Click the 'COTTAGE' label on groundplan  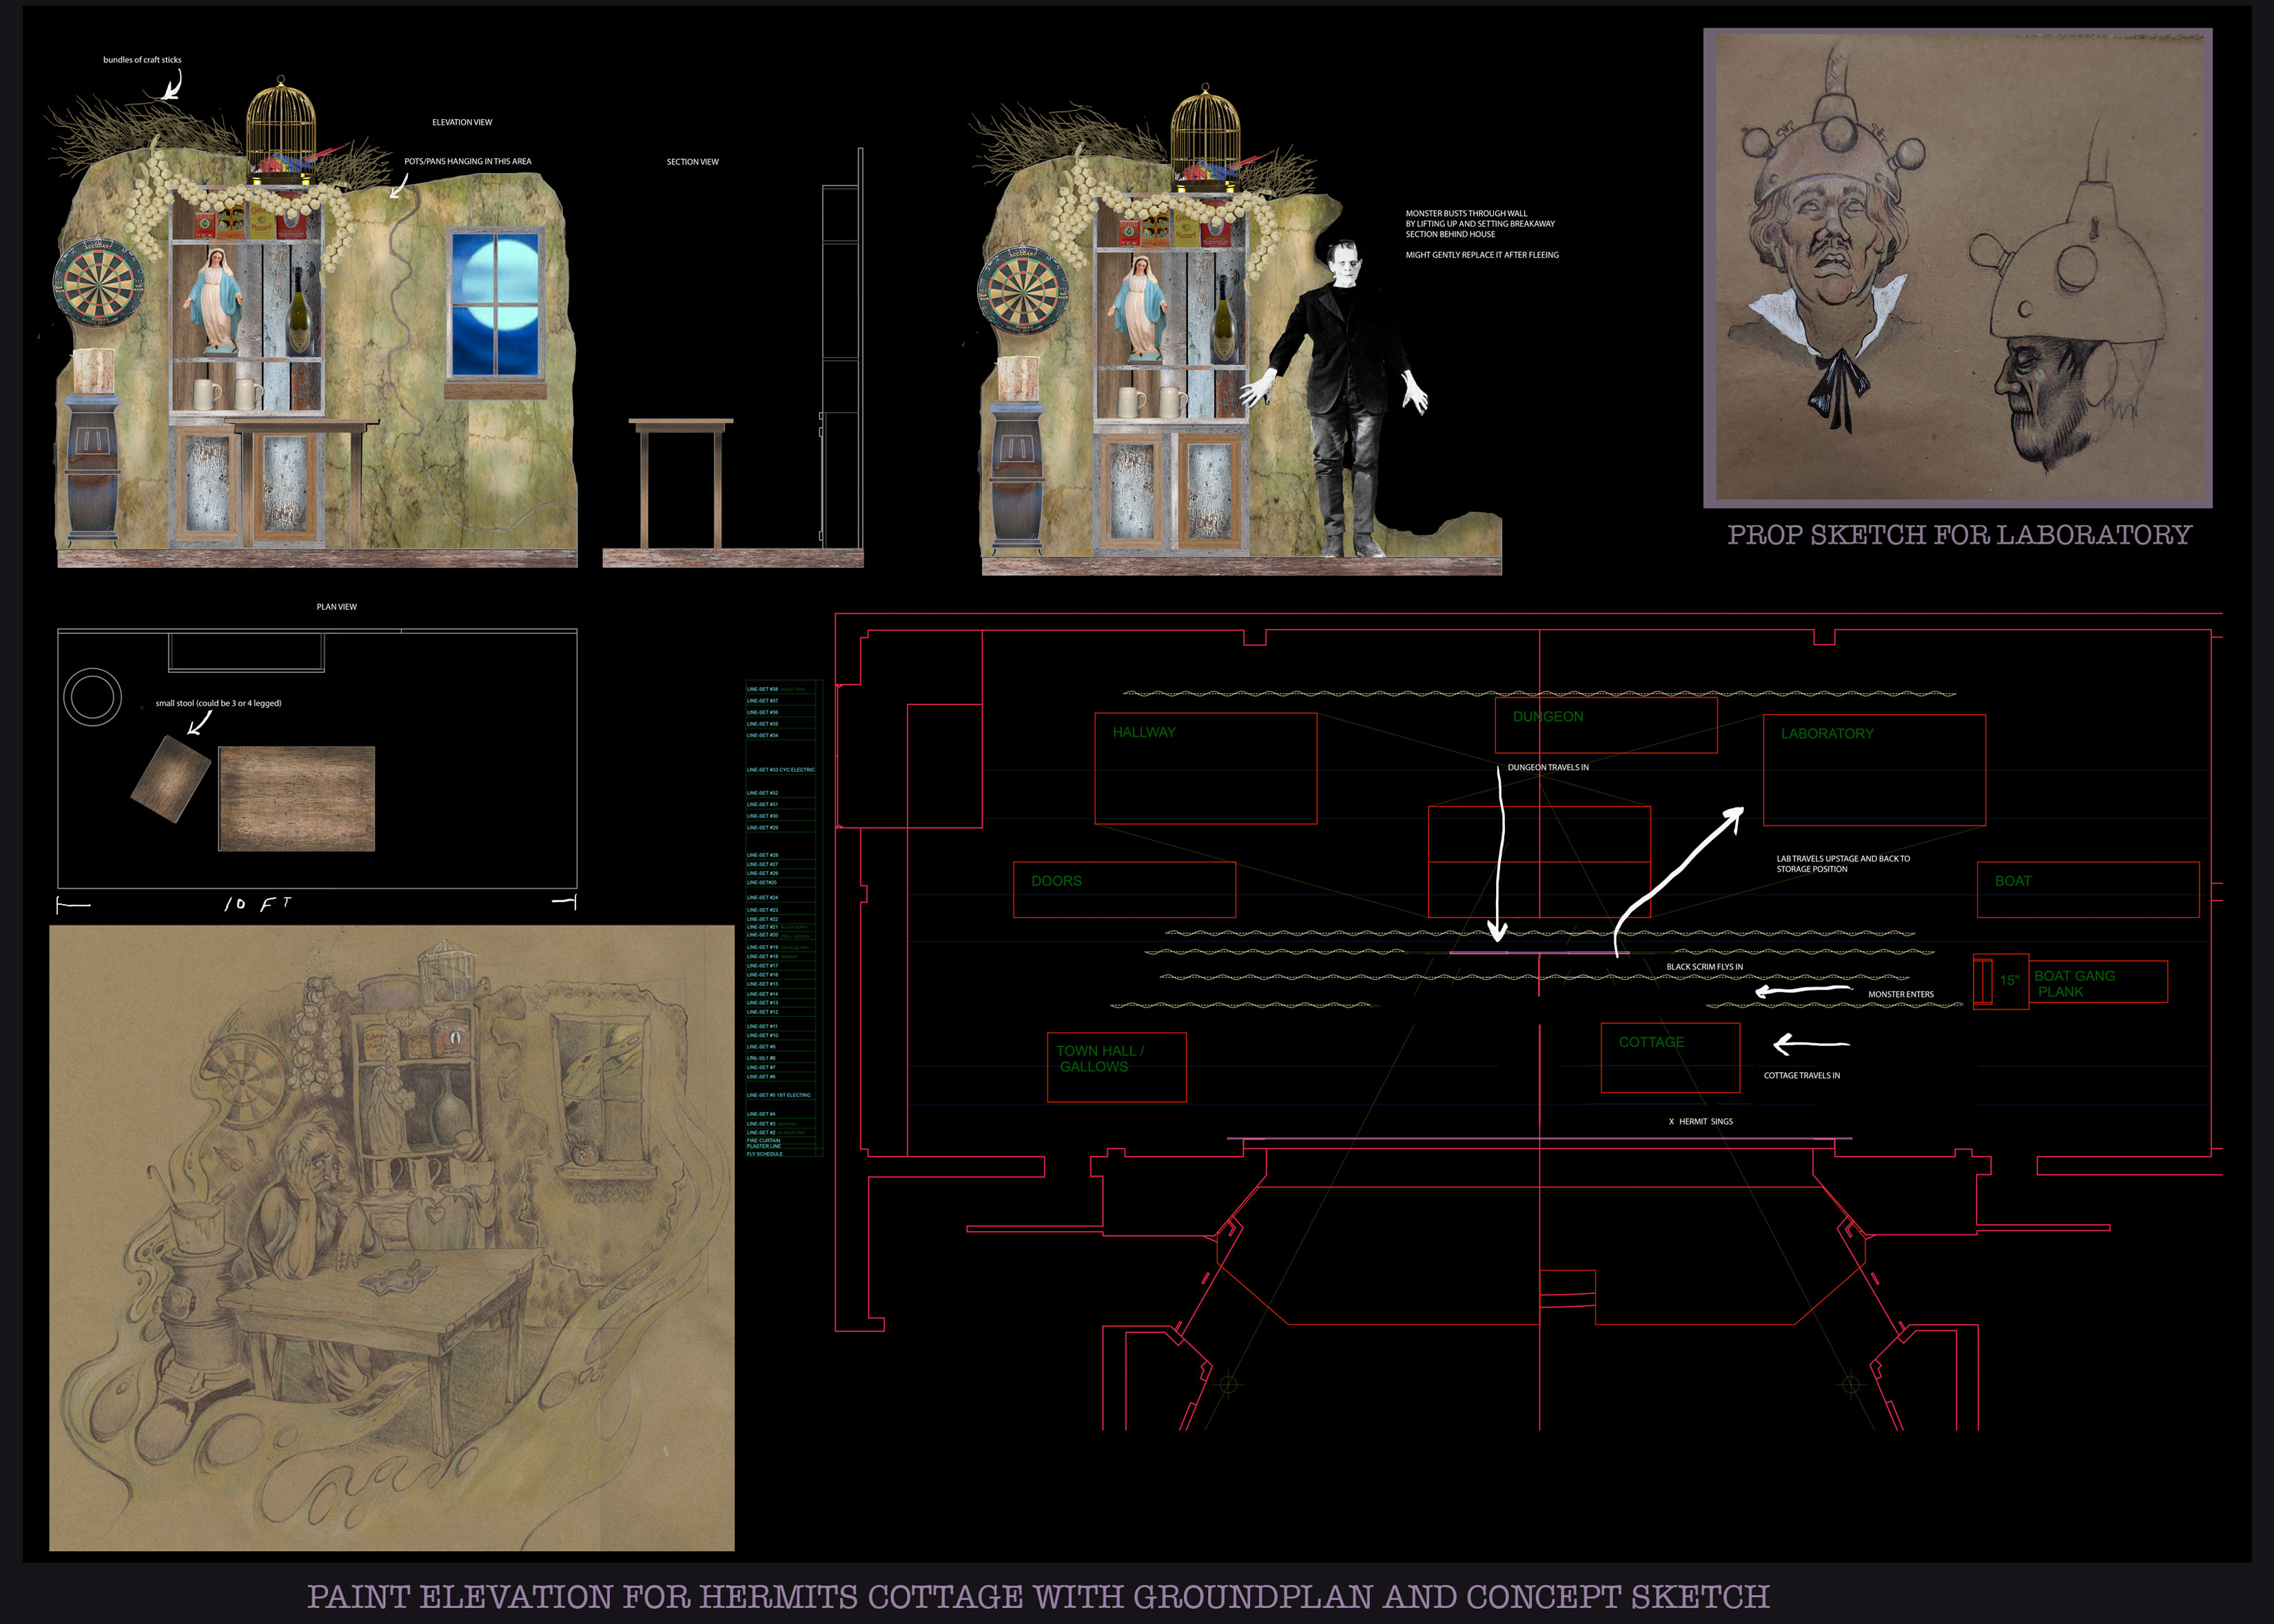coord(1651,1042)
